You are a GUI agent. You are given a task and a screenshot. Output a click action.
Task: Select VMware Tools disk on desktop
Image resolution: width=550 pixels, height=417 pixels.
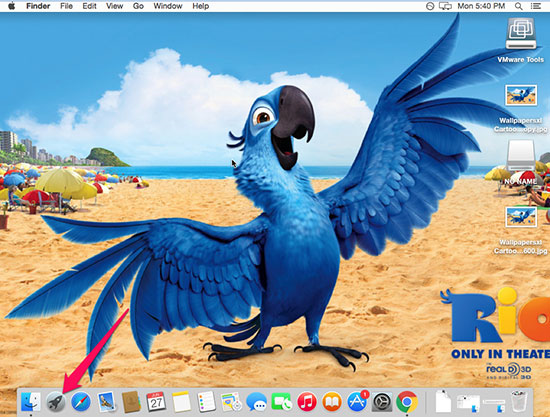tap(521, 34)
